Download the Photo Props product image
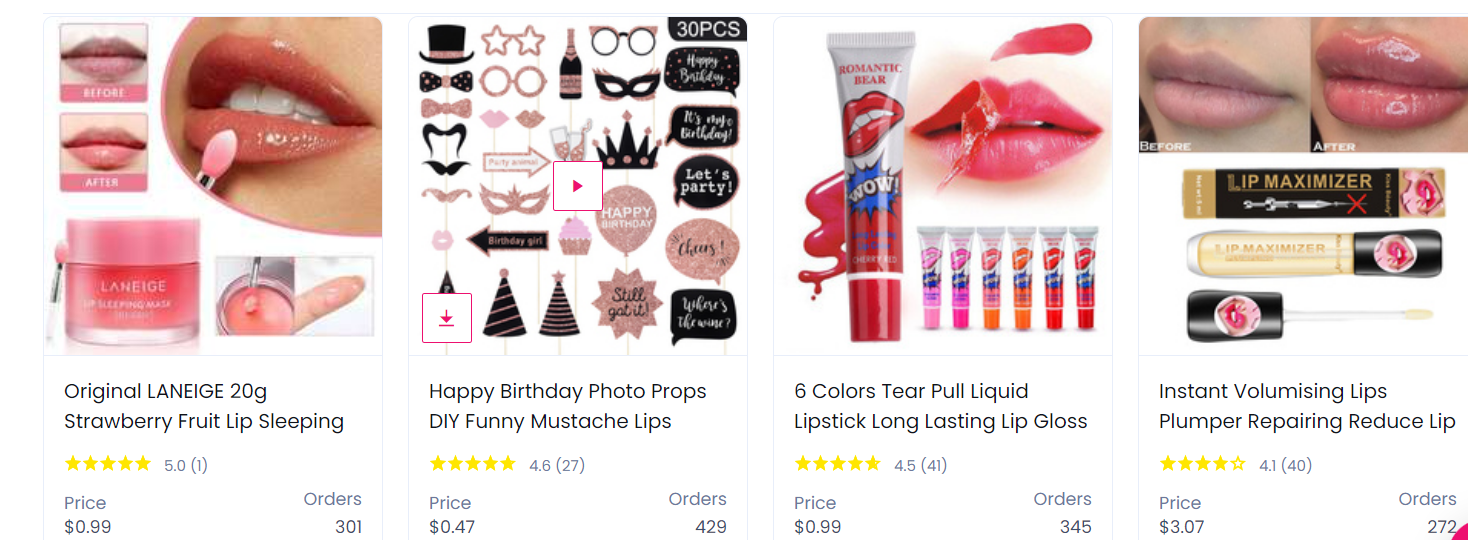 (447, 318)
